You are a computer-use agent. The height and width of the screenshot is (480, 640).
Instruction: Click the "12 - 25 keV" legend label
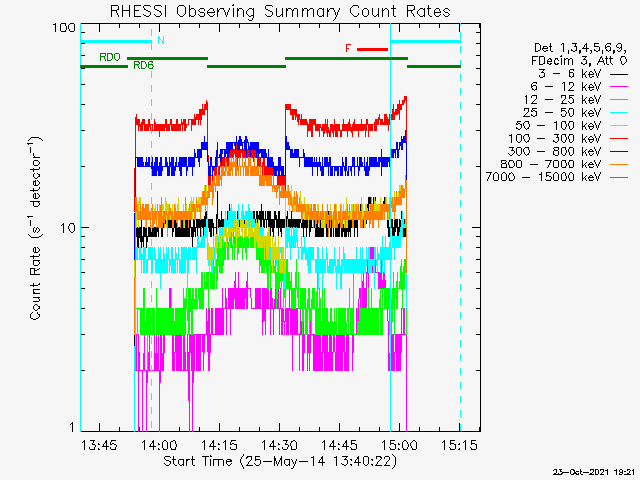tap(562, 100)
